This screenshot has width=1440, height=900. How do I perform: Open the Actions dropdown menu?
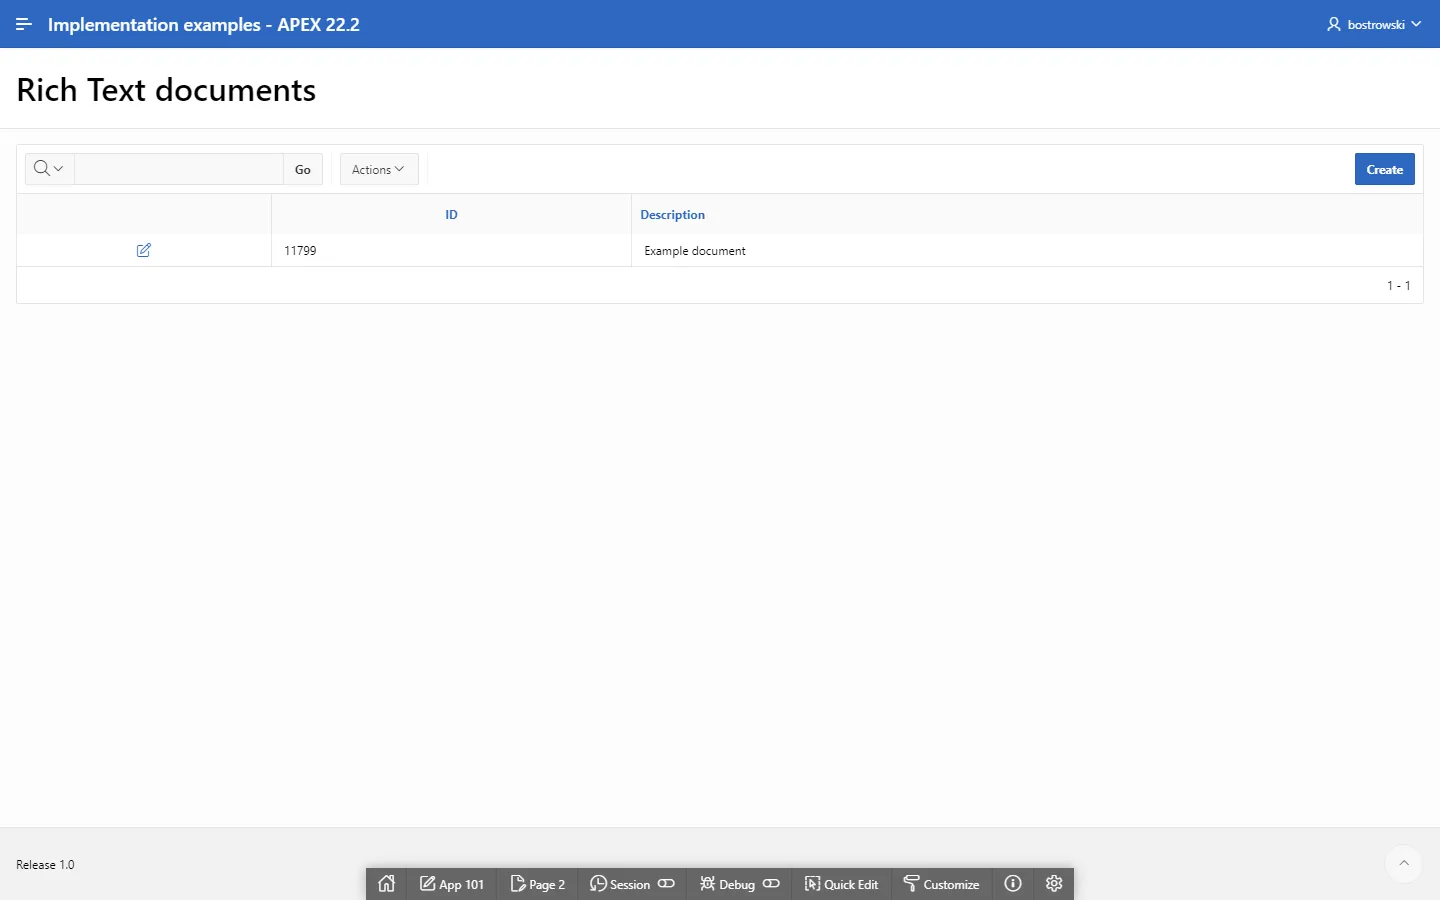point(378,170)
